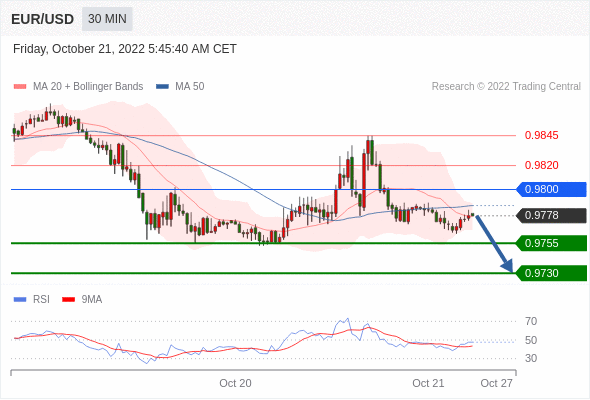This screenshot has height=400, width=590.
Task: Click the EUR/USD symbol title
Action: 43,19
